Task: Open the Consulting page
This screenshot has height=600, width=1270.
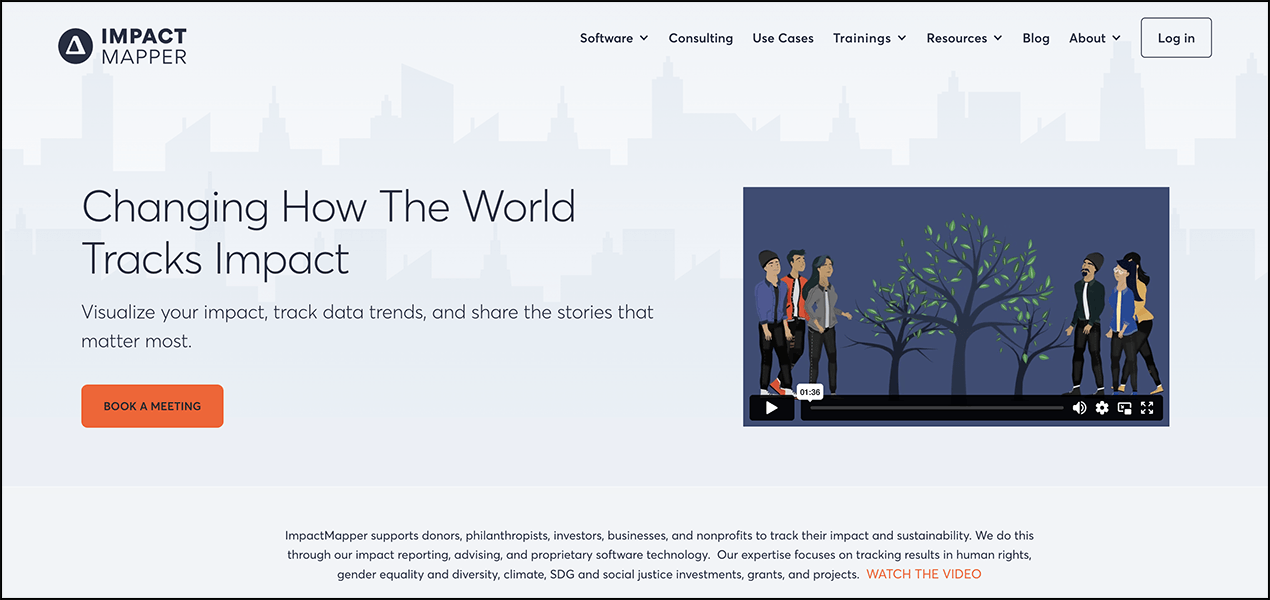Action: pyautogui.click(x=700, y=38)
